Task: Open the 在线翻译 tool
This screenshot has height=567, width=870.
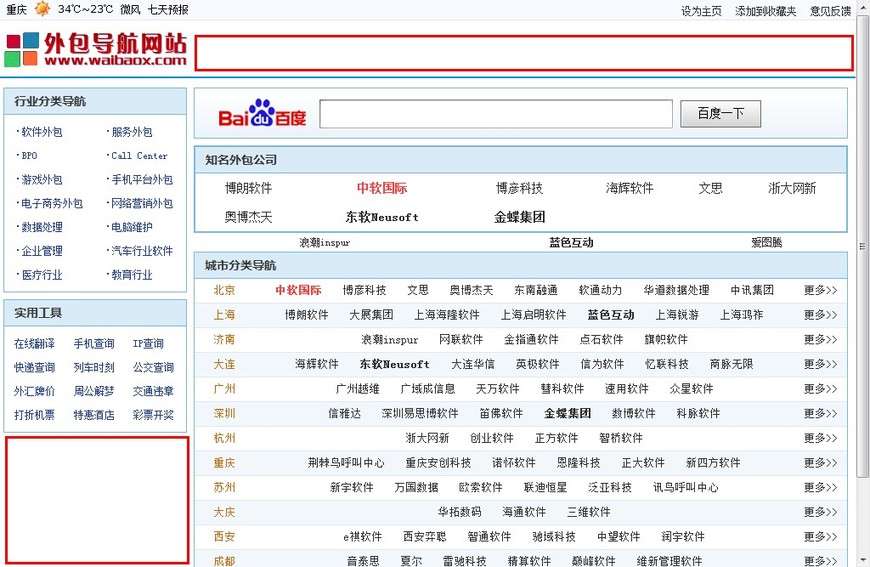Action: click(x=34, y=344)
